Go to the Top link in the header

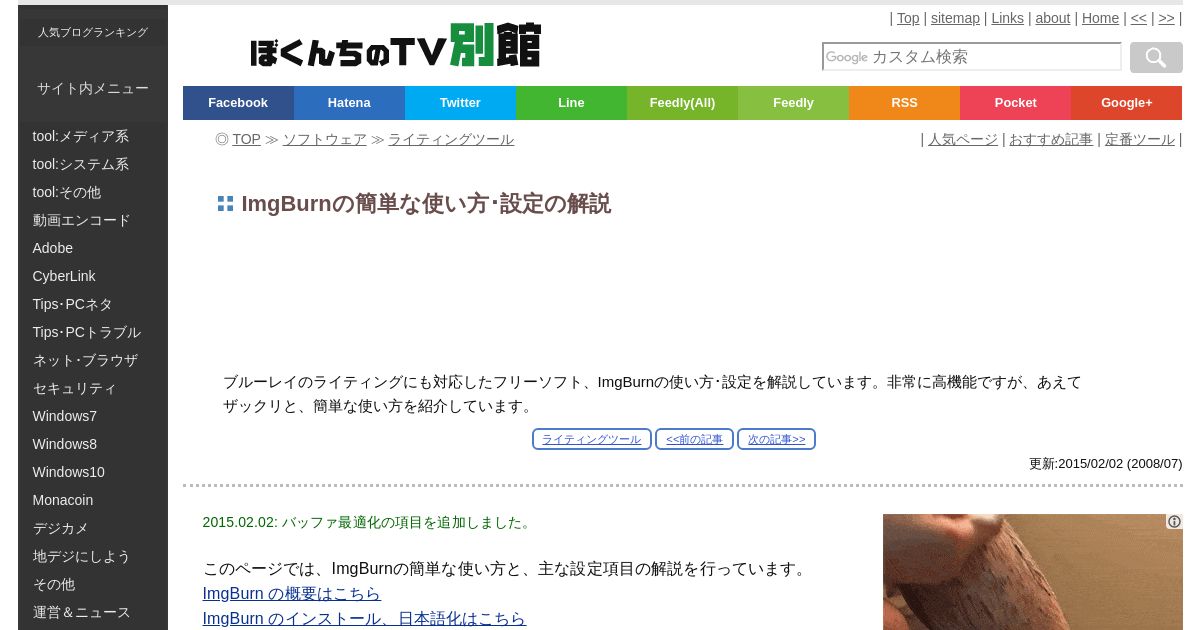(x=908, y=18)
